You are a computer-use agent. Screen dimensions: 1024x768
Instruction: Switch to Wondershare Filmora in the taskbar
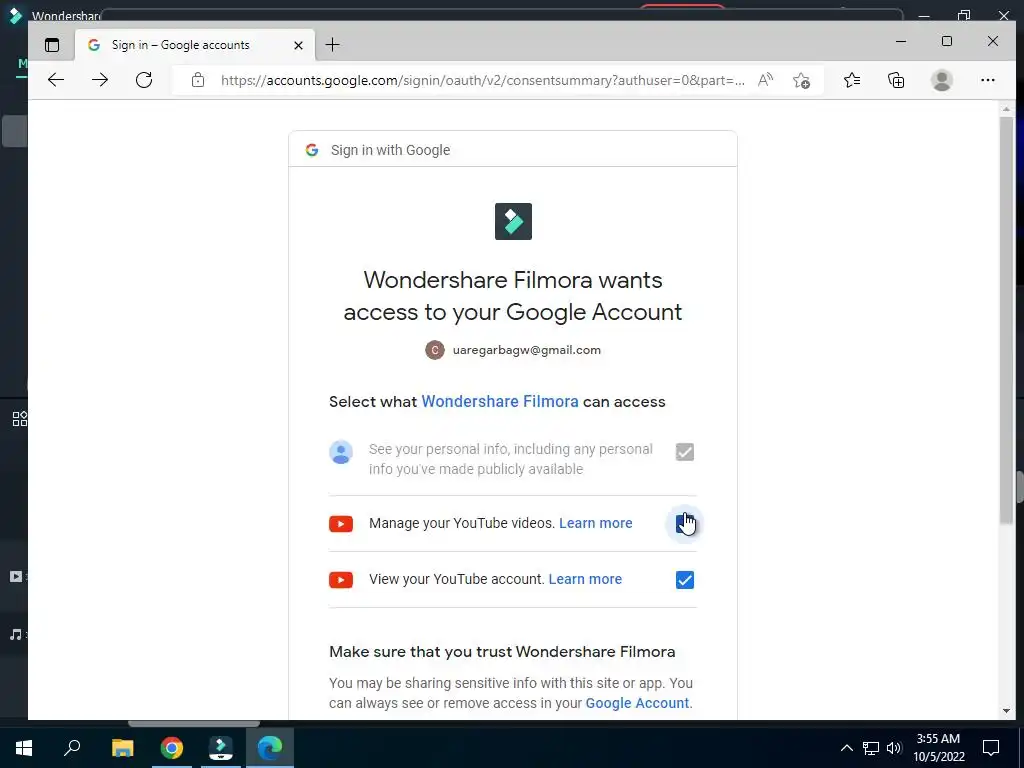coord(221,748)
